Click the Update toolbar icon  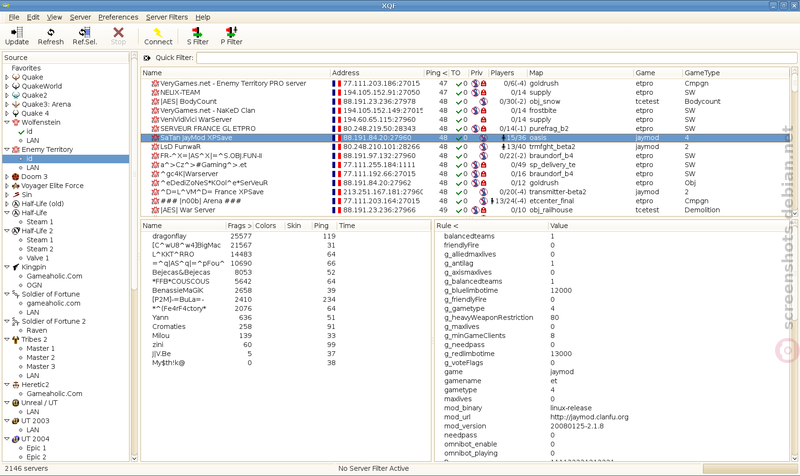click(x=17, y=32)
